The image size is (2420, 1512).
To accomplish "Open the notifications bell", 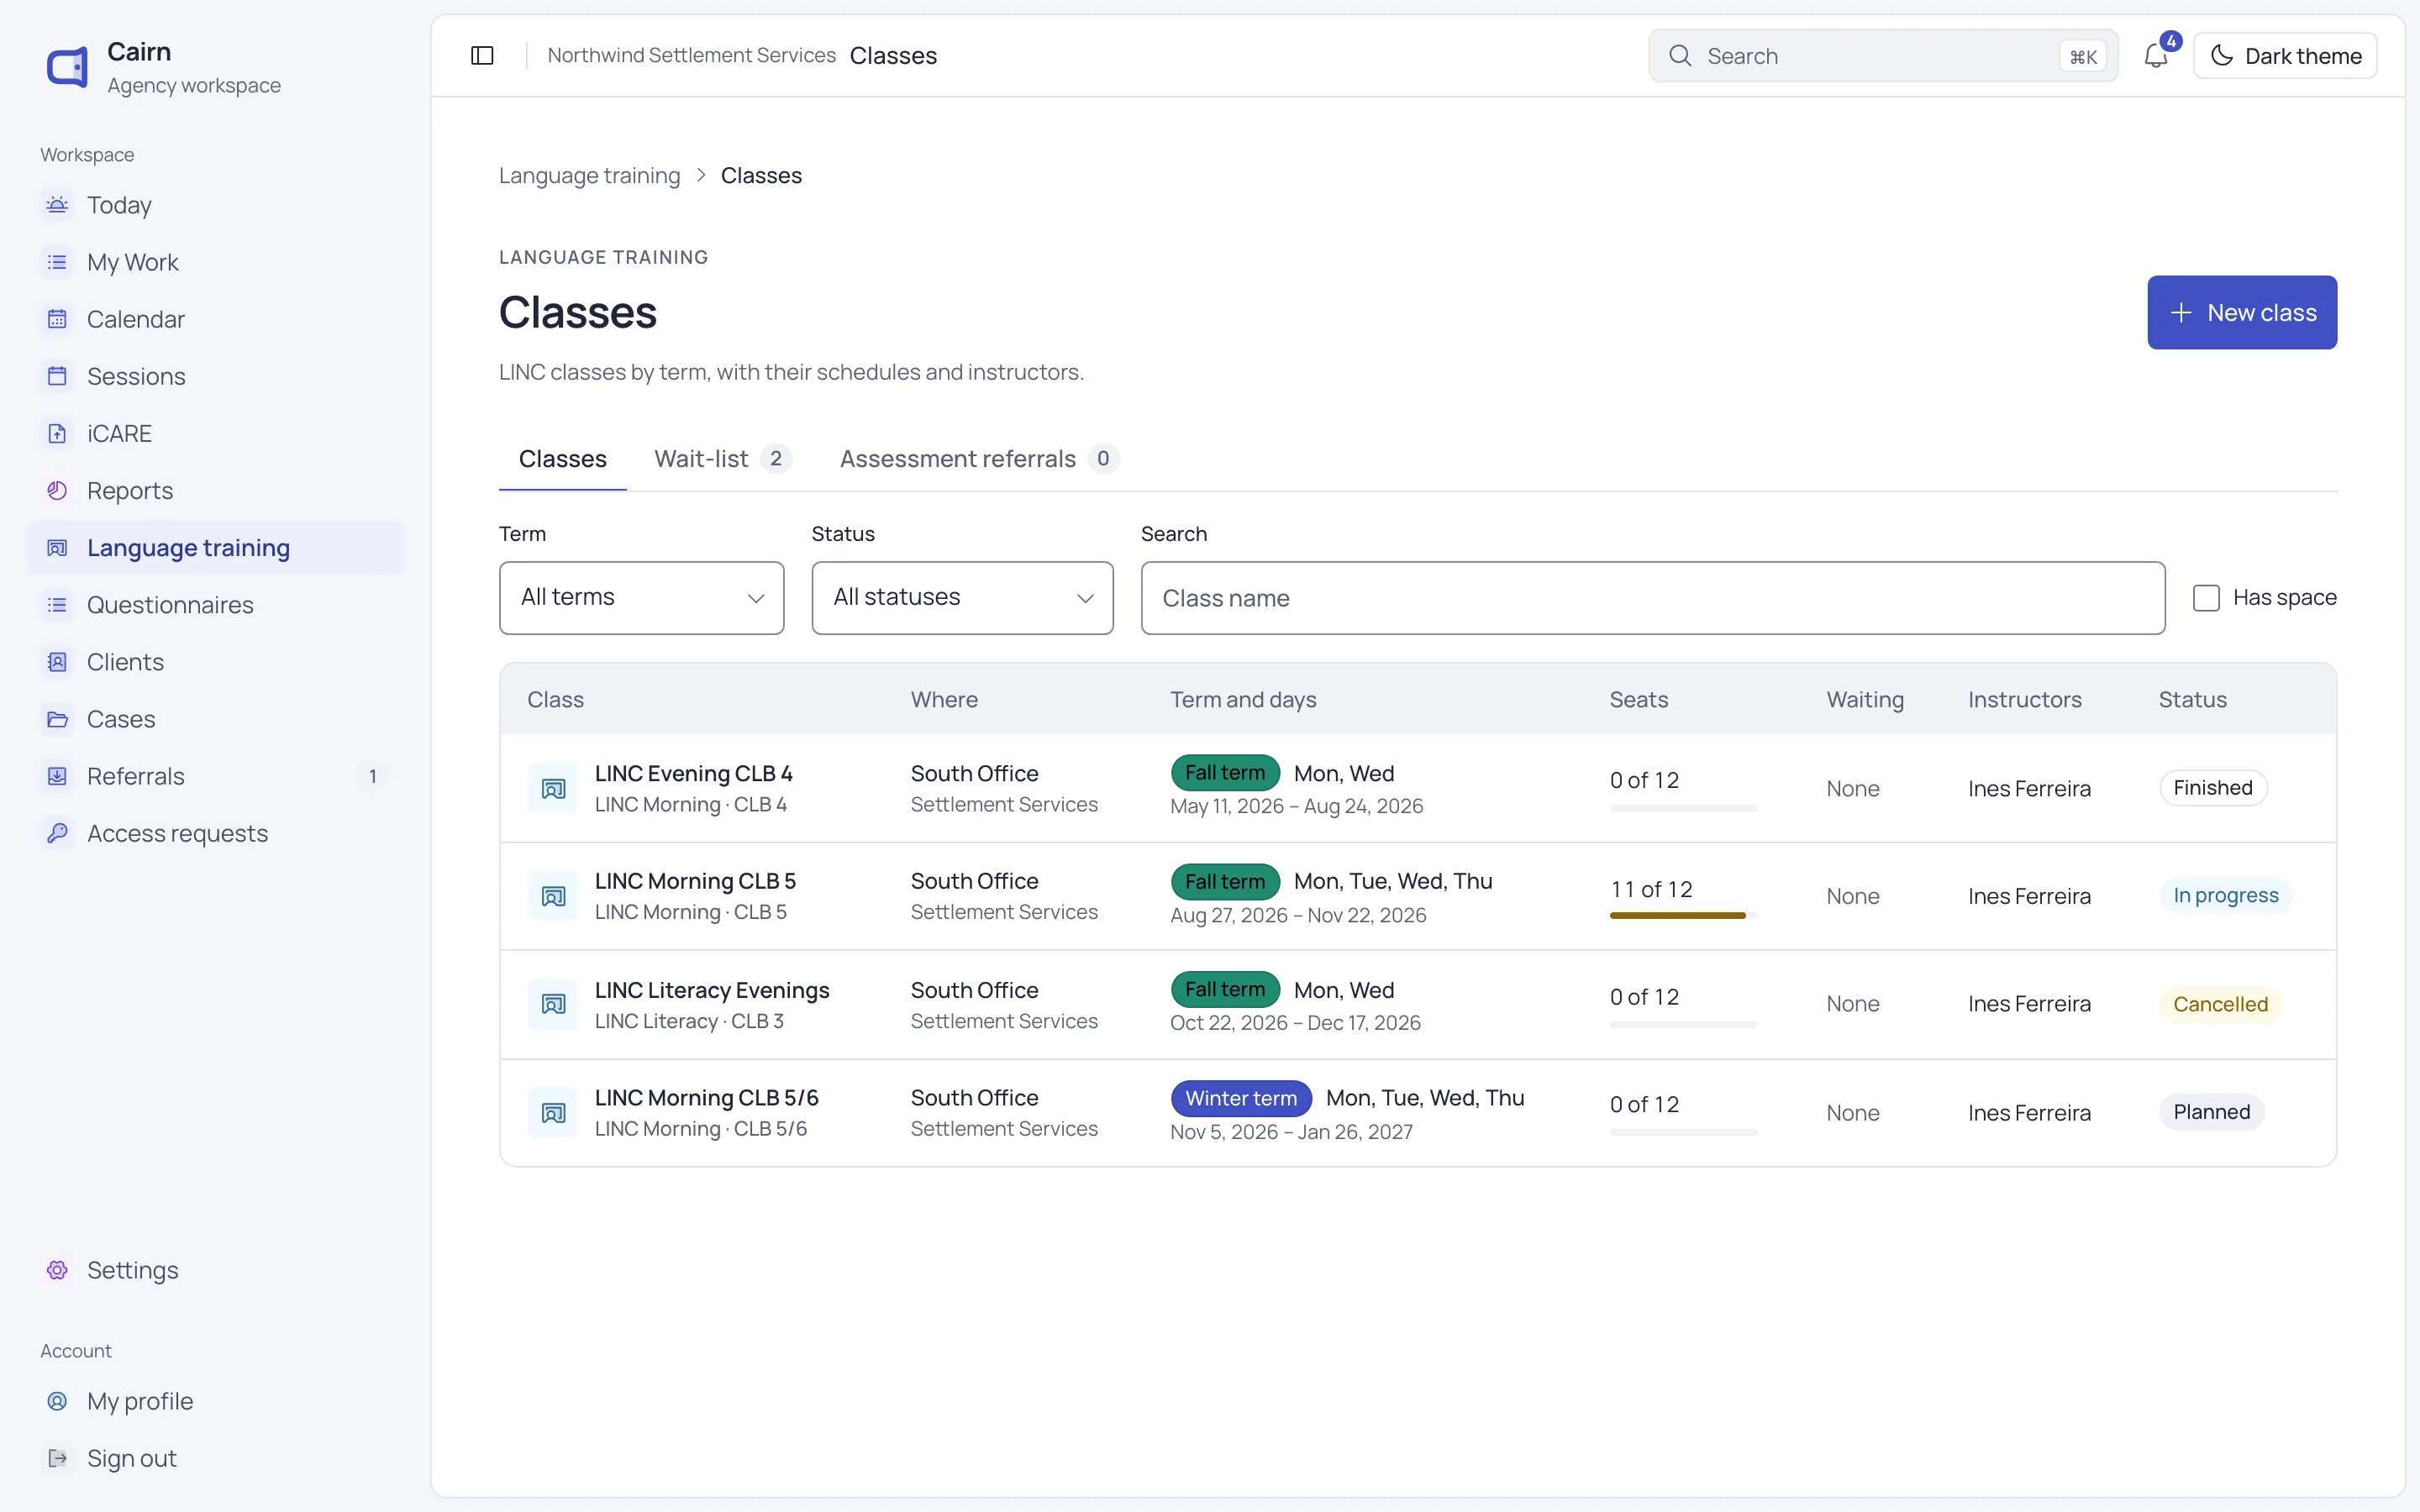I will [2155, 55].
